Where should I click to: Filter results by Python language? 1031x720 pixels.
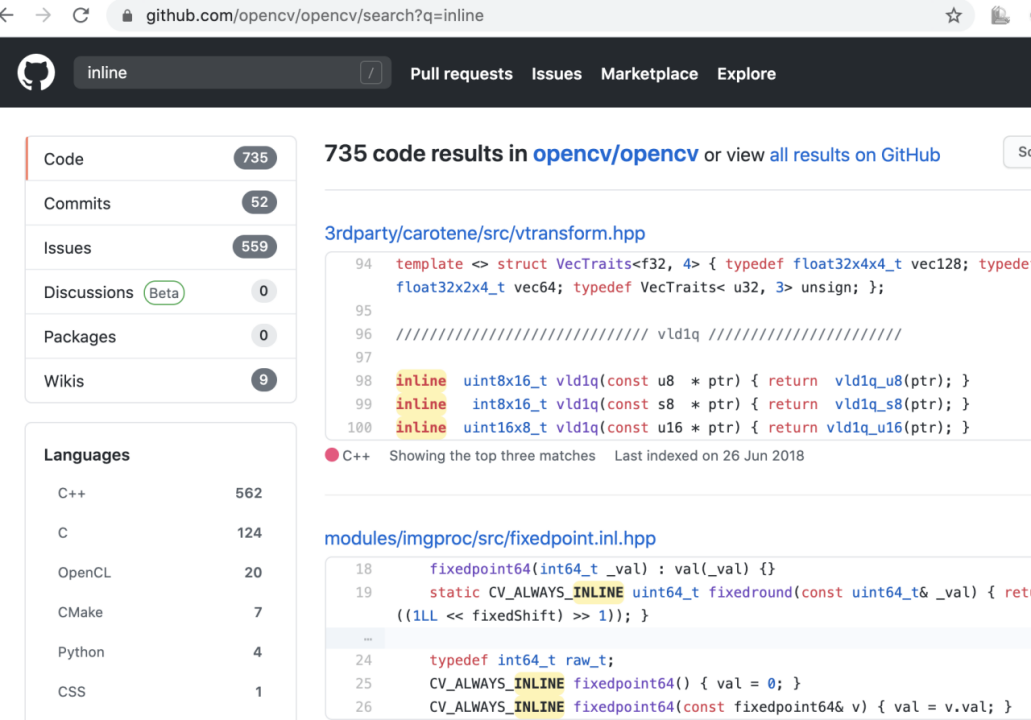tap(160, 652)
